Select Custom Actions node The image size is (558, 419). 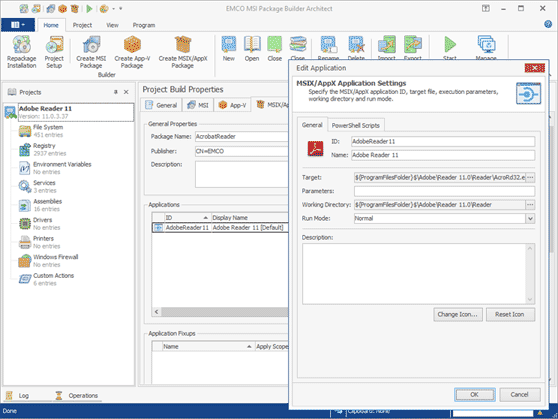47,279
